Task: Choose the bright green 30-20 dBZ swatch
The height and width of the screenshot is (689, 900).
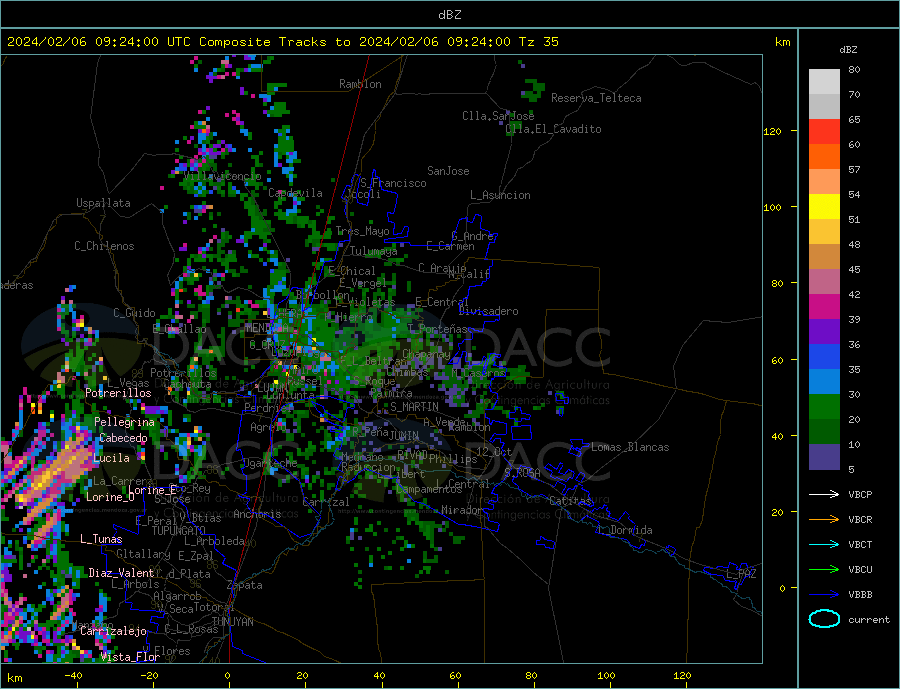Action: pos(824,407)
